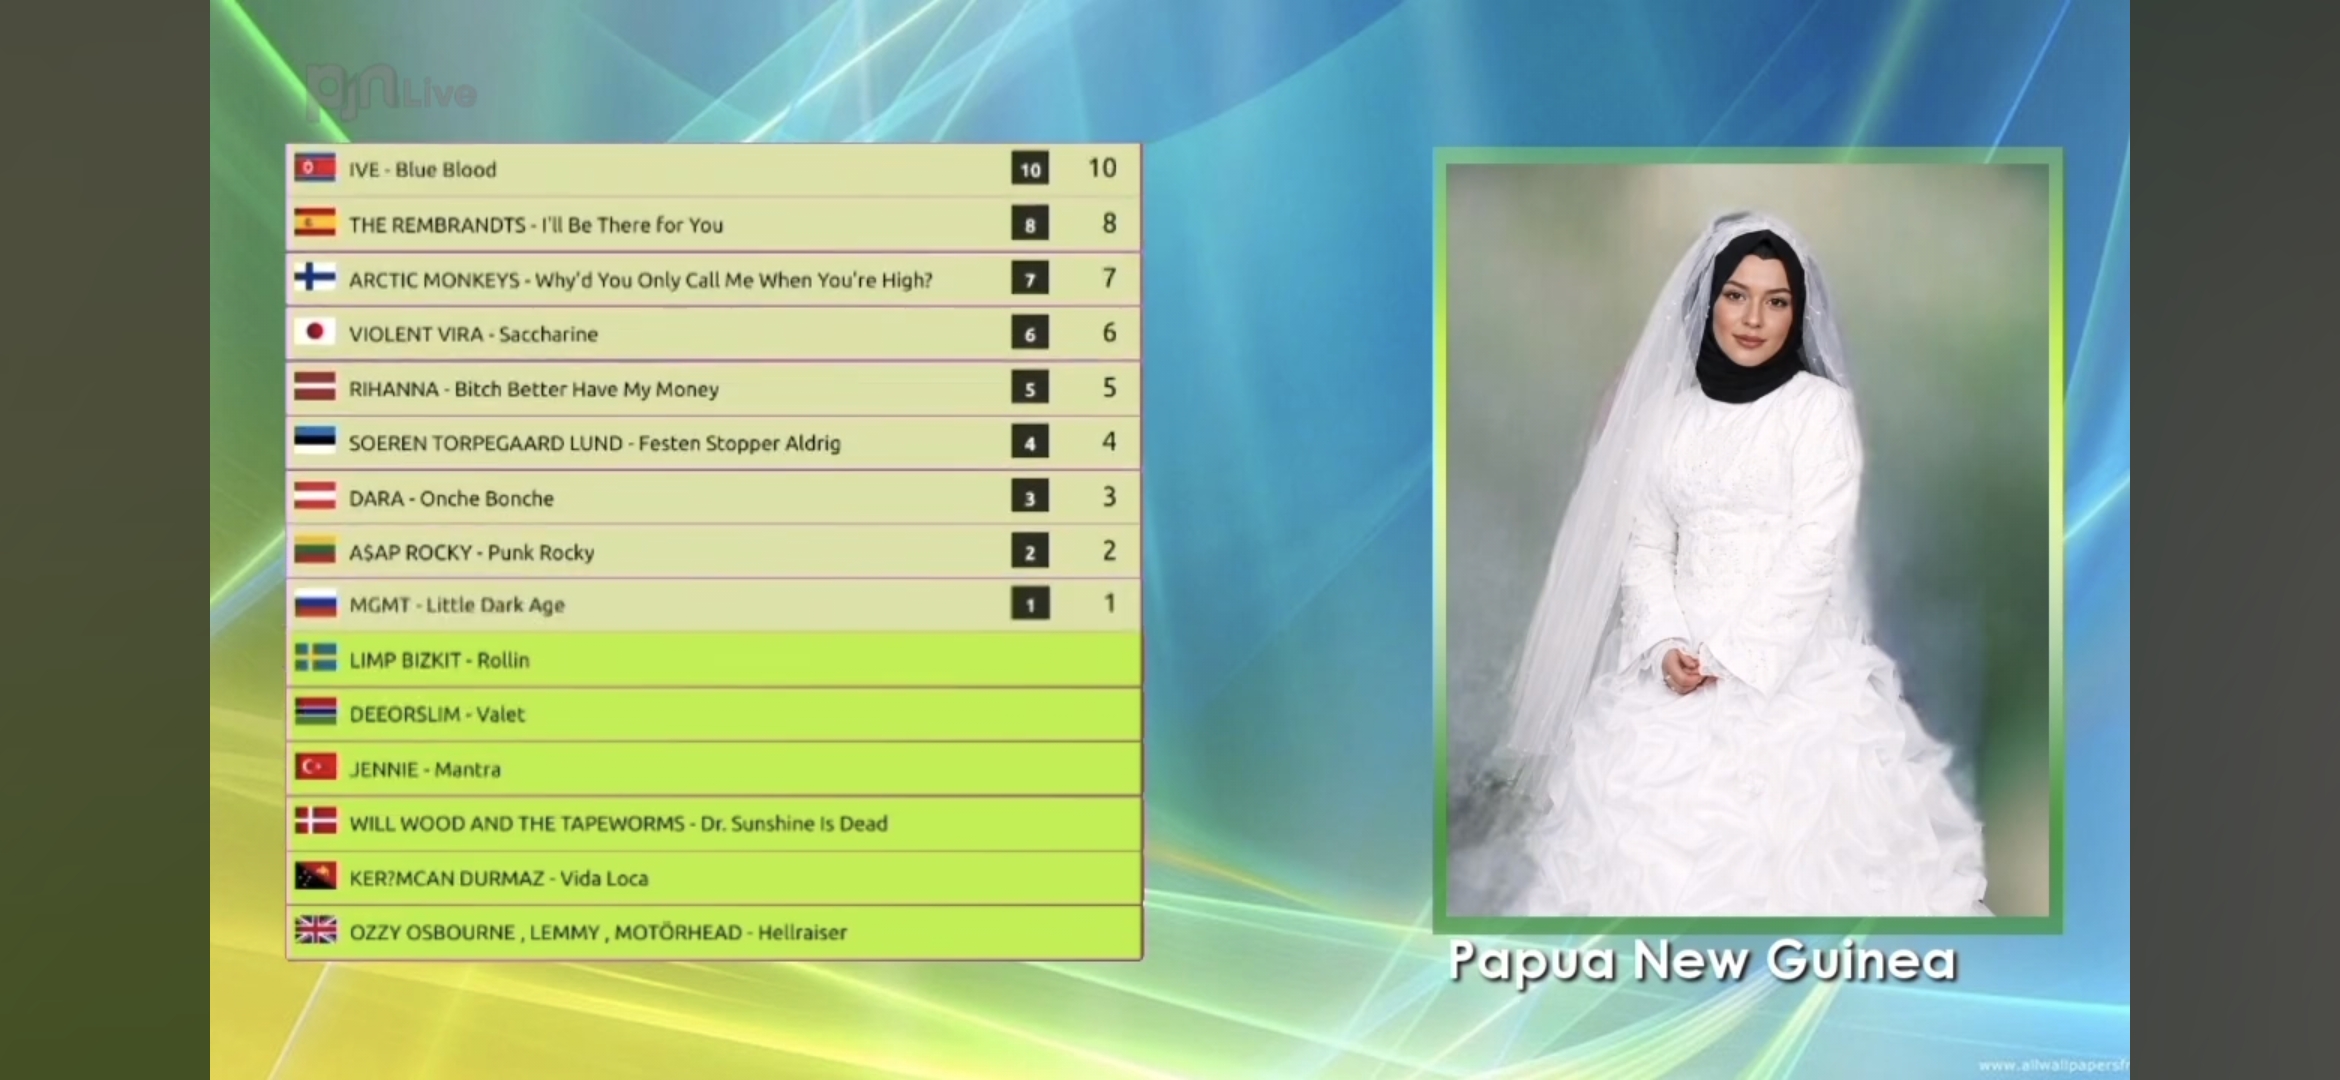Click the black 7 points badge for ARCTIC MONKEYS
This screenshot has width=2340, height=1080.
coord(1030,278)
